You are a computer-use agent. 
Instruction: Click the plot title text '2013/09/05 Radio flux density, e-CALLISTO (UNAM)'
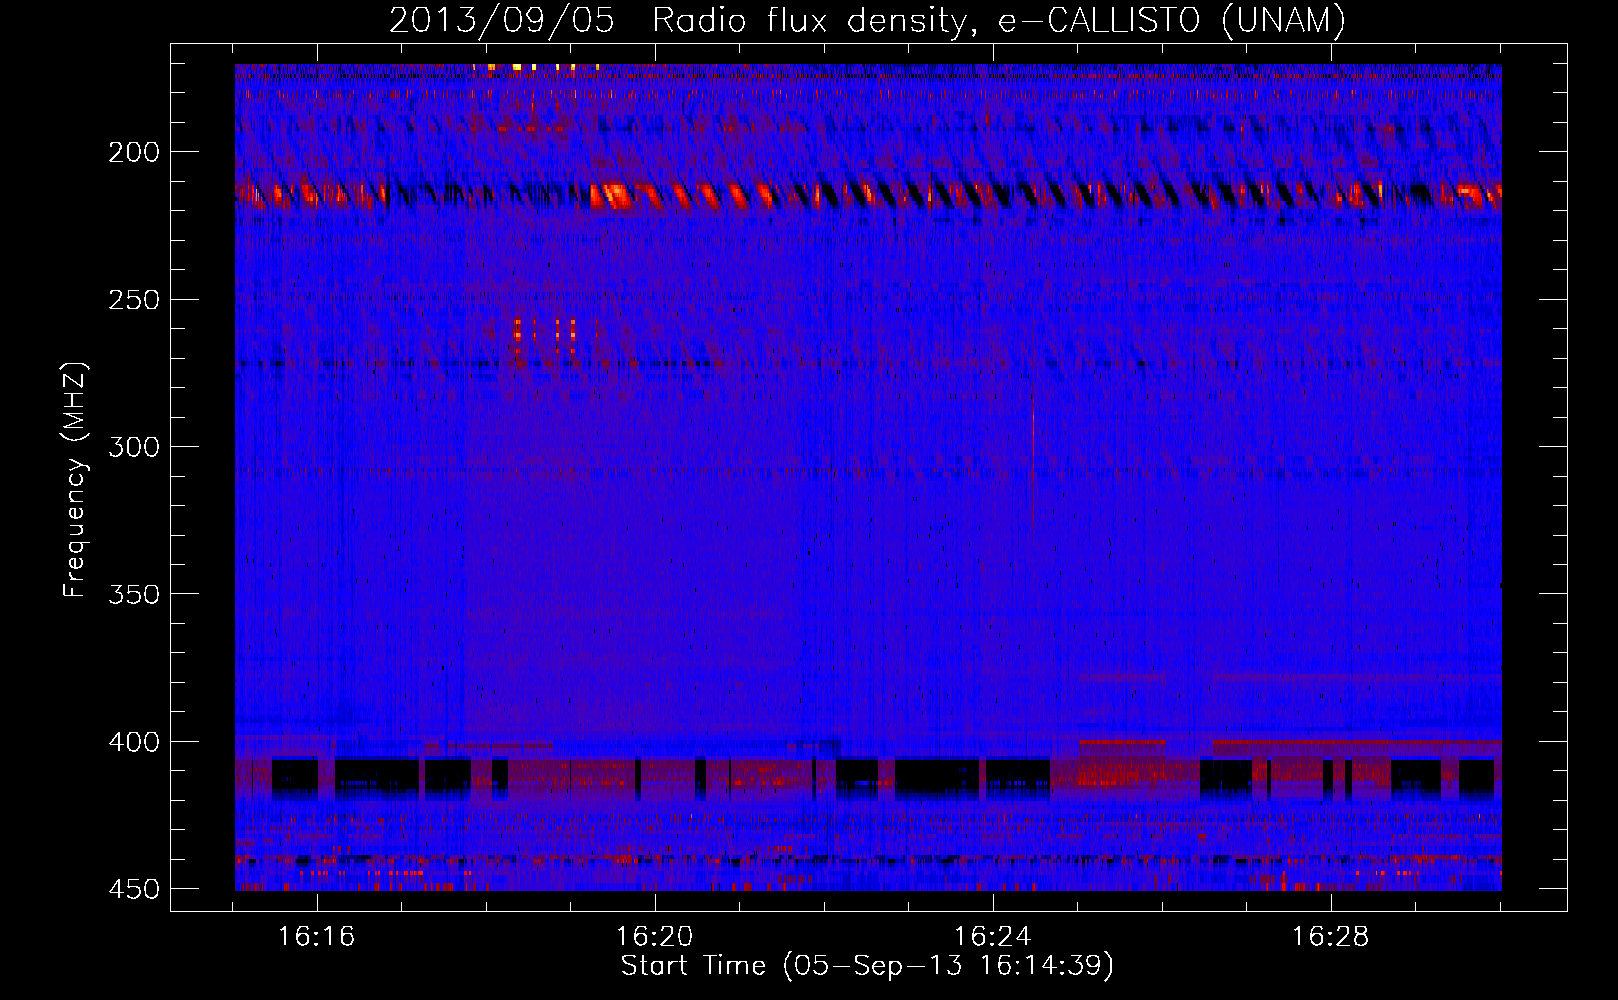click(867, 21)
